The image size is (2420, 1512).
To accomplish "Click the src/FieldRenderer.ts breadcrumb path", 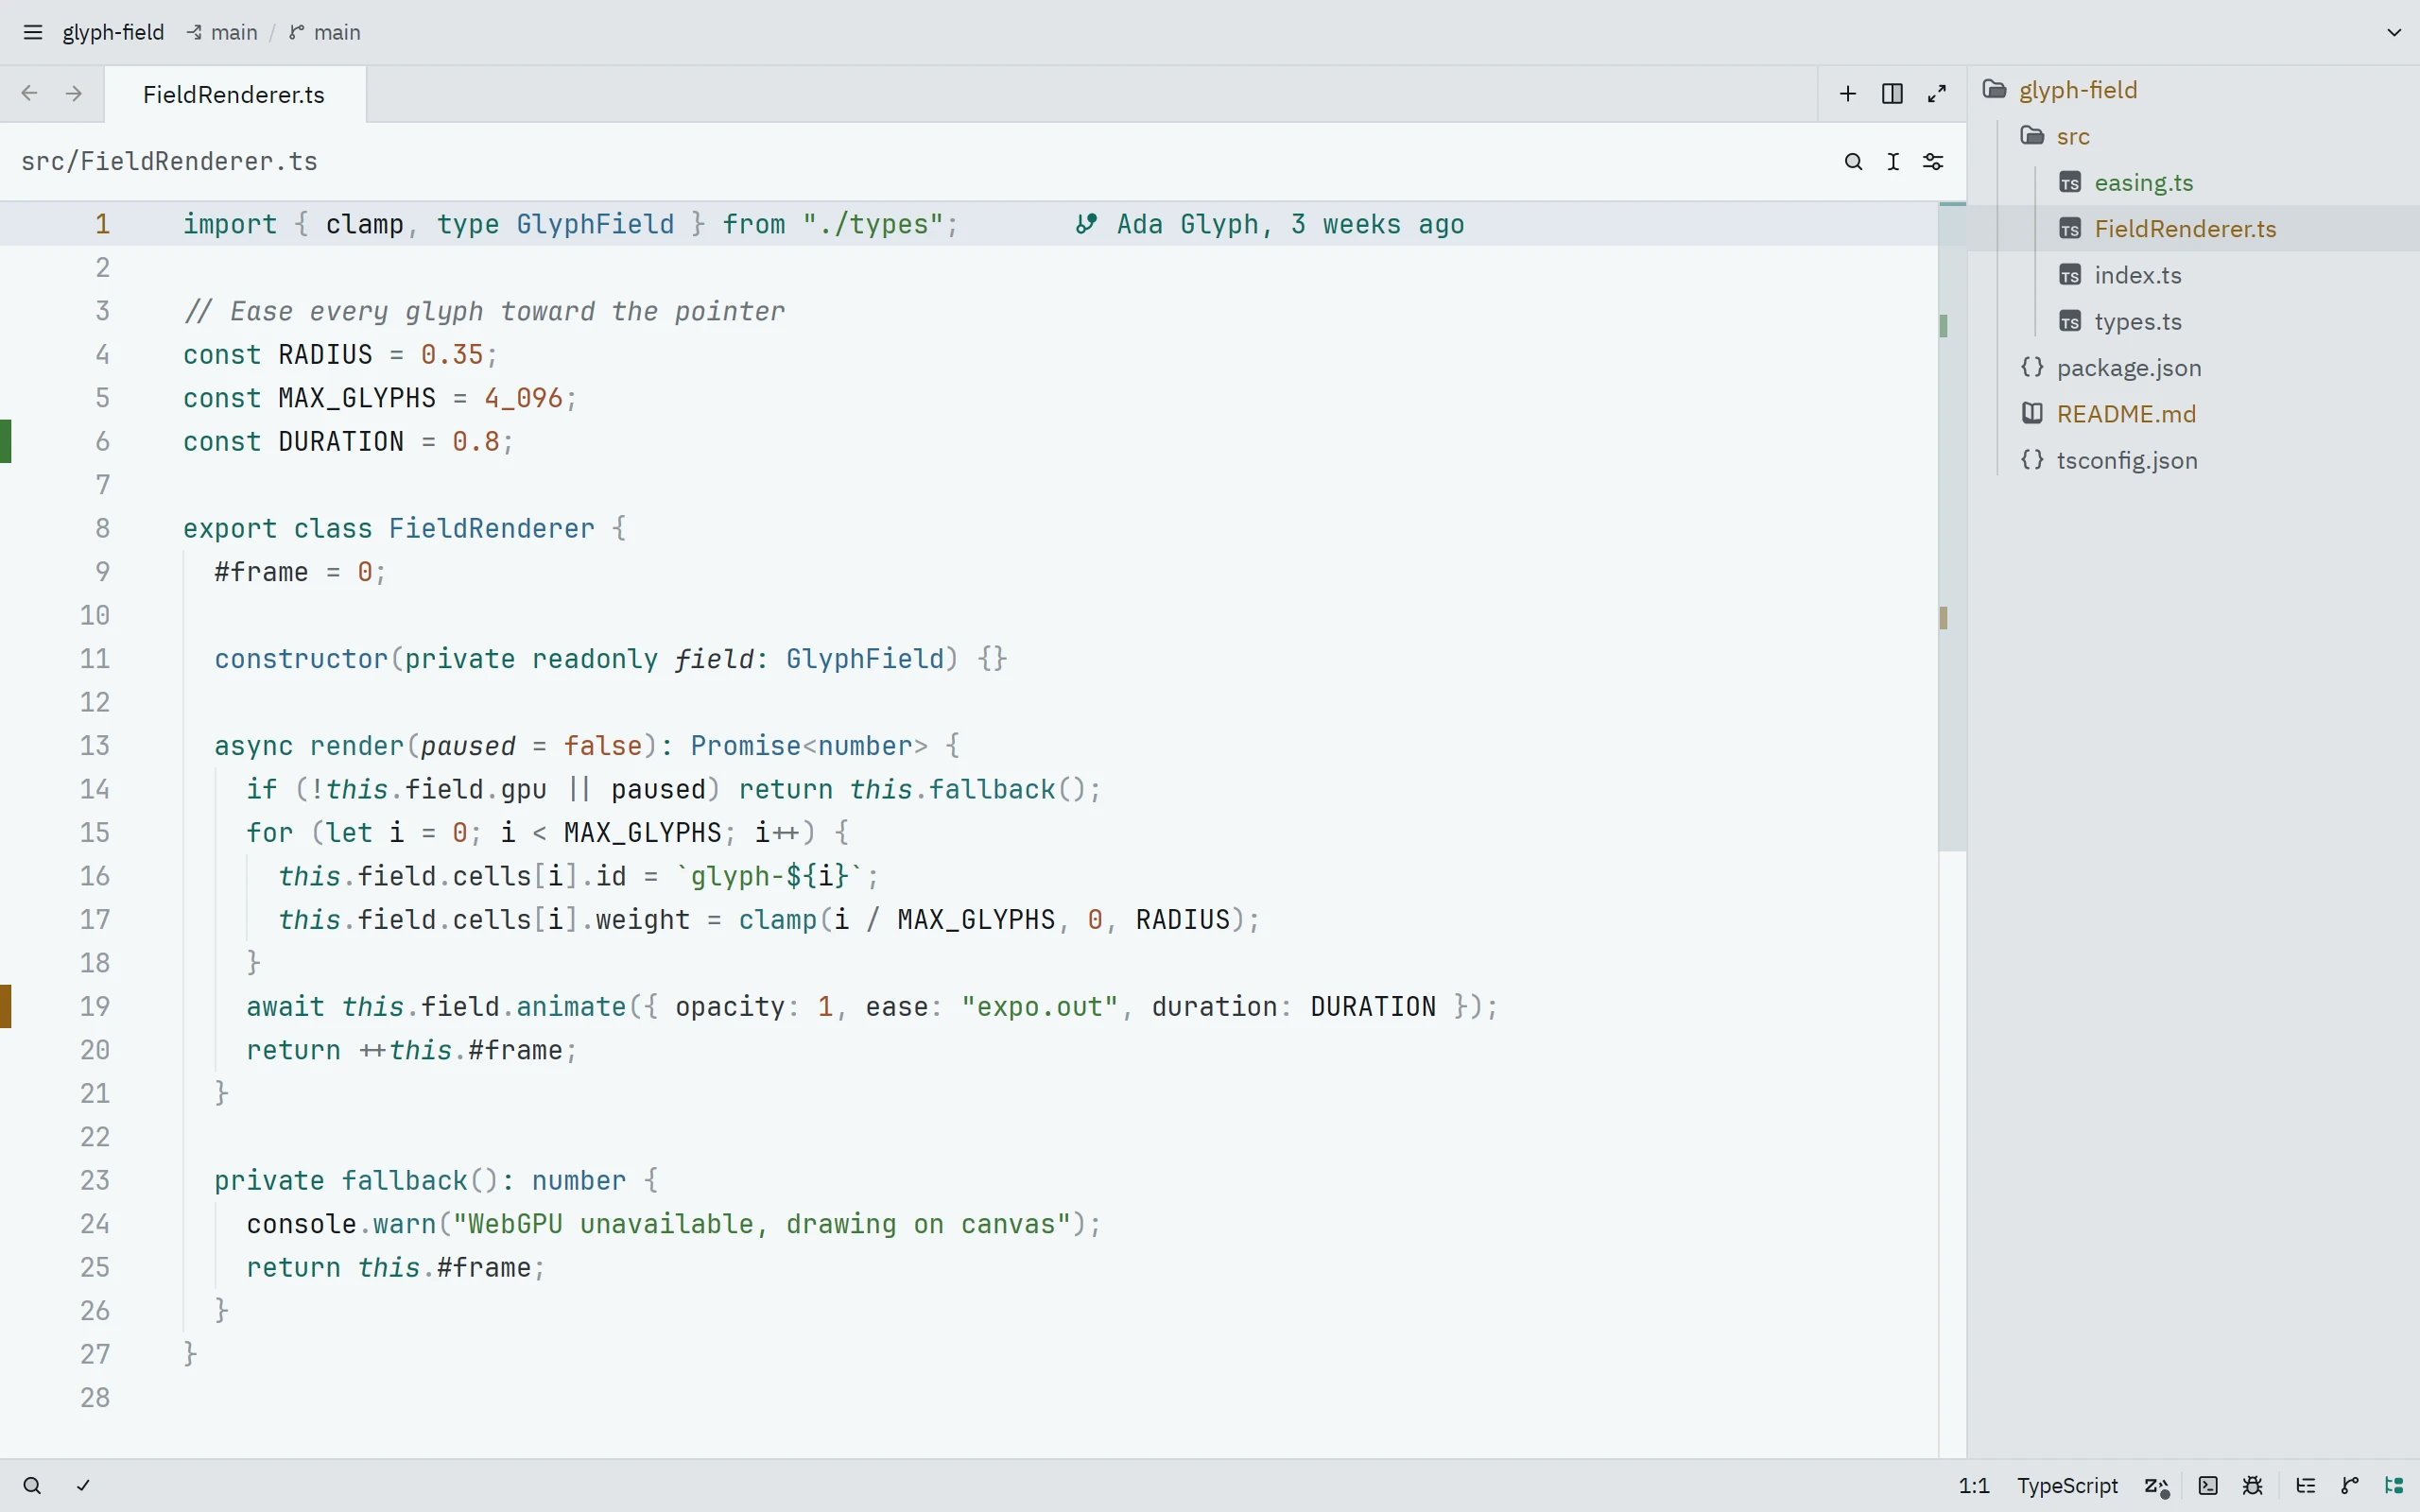I will [169, 161].
